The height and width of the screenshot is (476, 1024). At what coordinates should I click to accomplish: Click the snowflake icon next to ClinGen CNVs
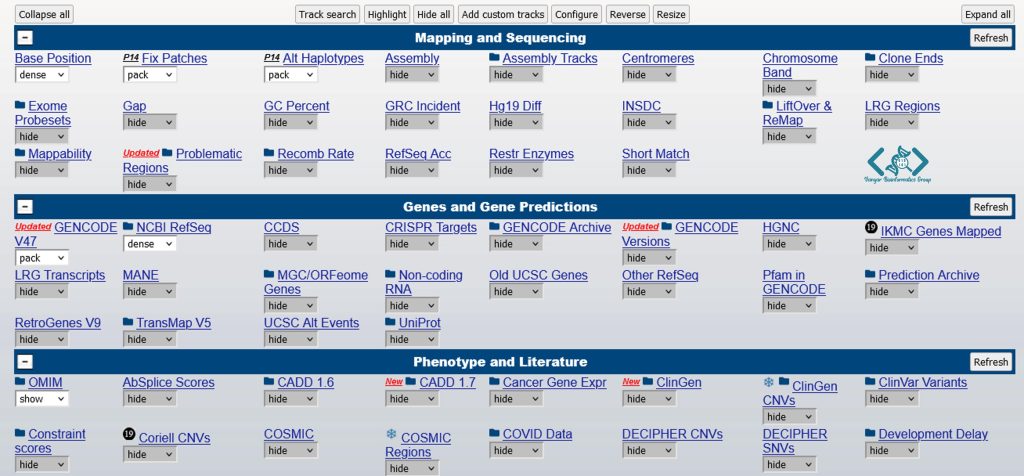pyautogui.click(x=769, y=383)
